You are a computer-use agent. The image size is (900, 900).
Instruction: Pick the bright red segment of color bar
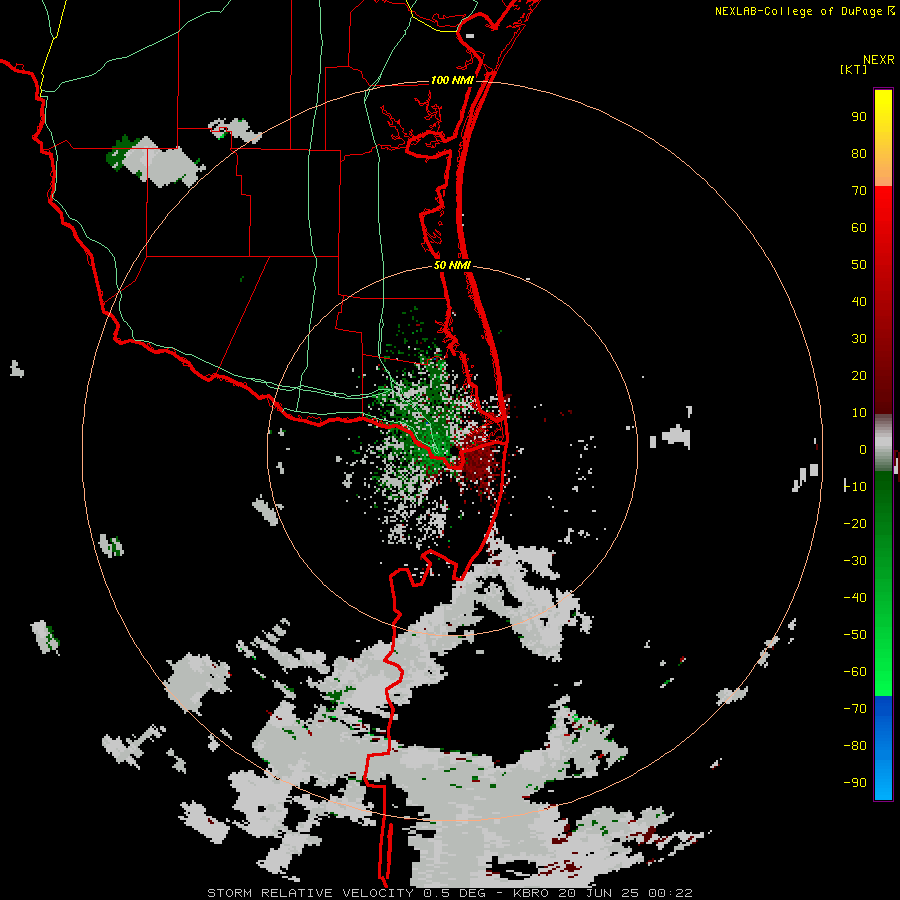click(883, 210)
